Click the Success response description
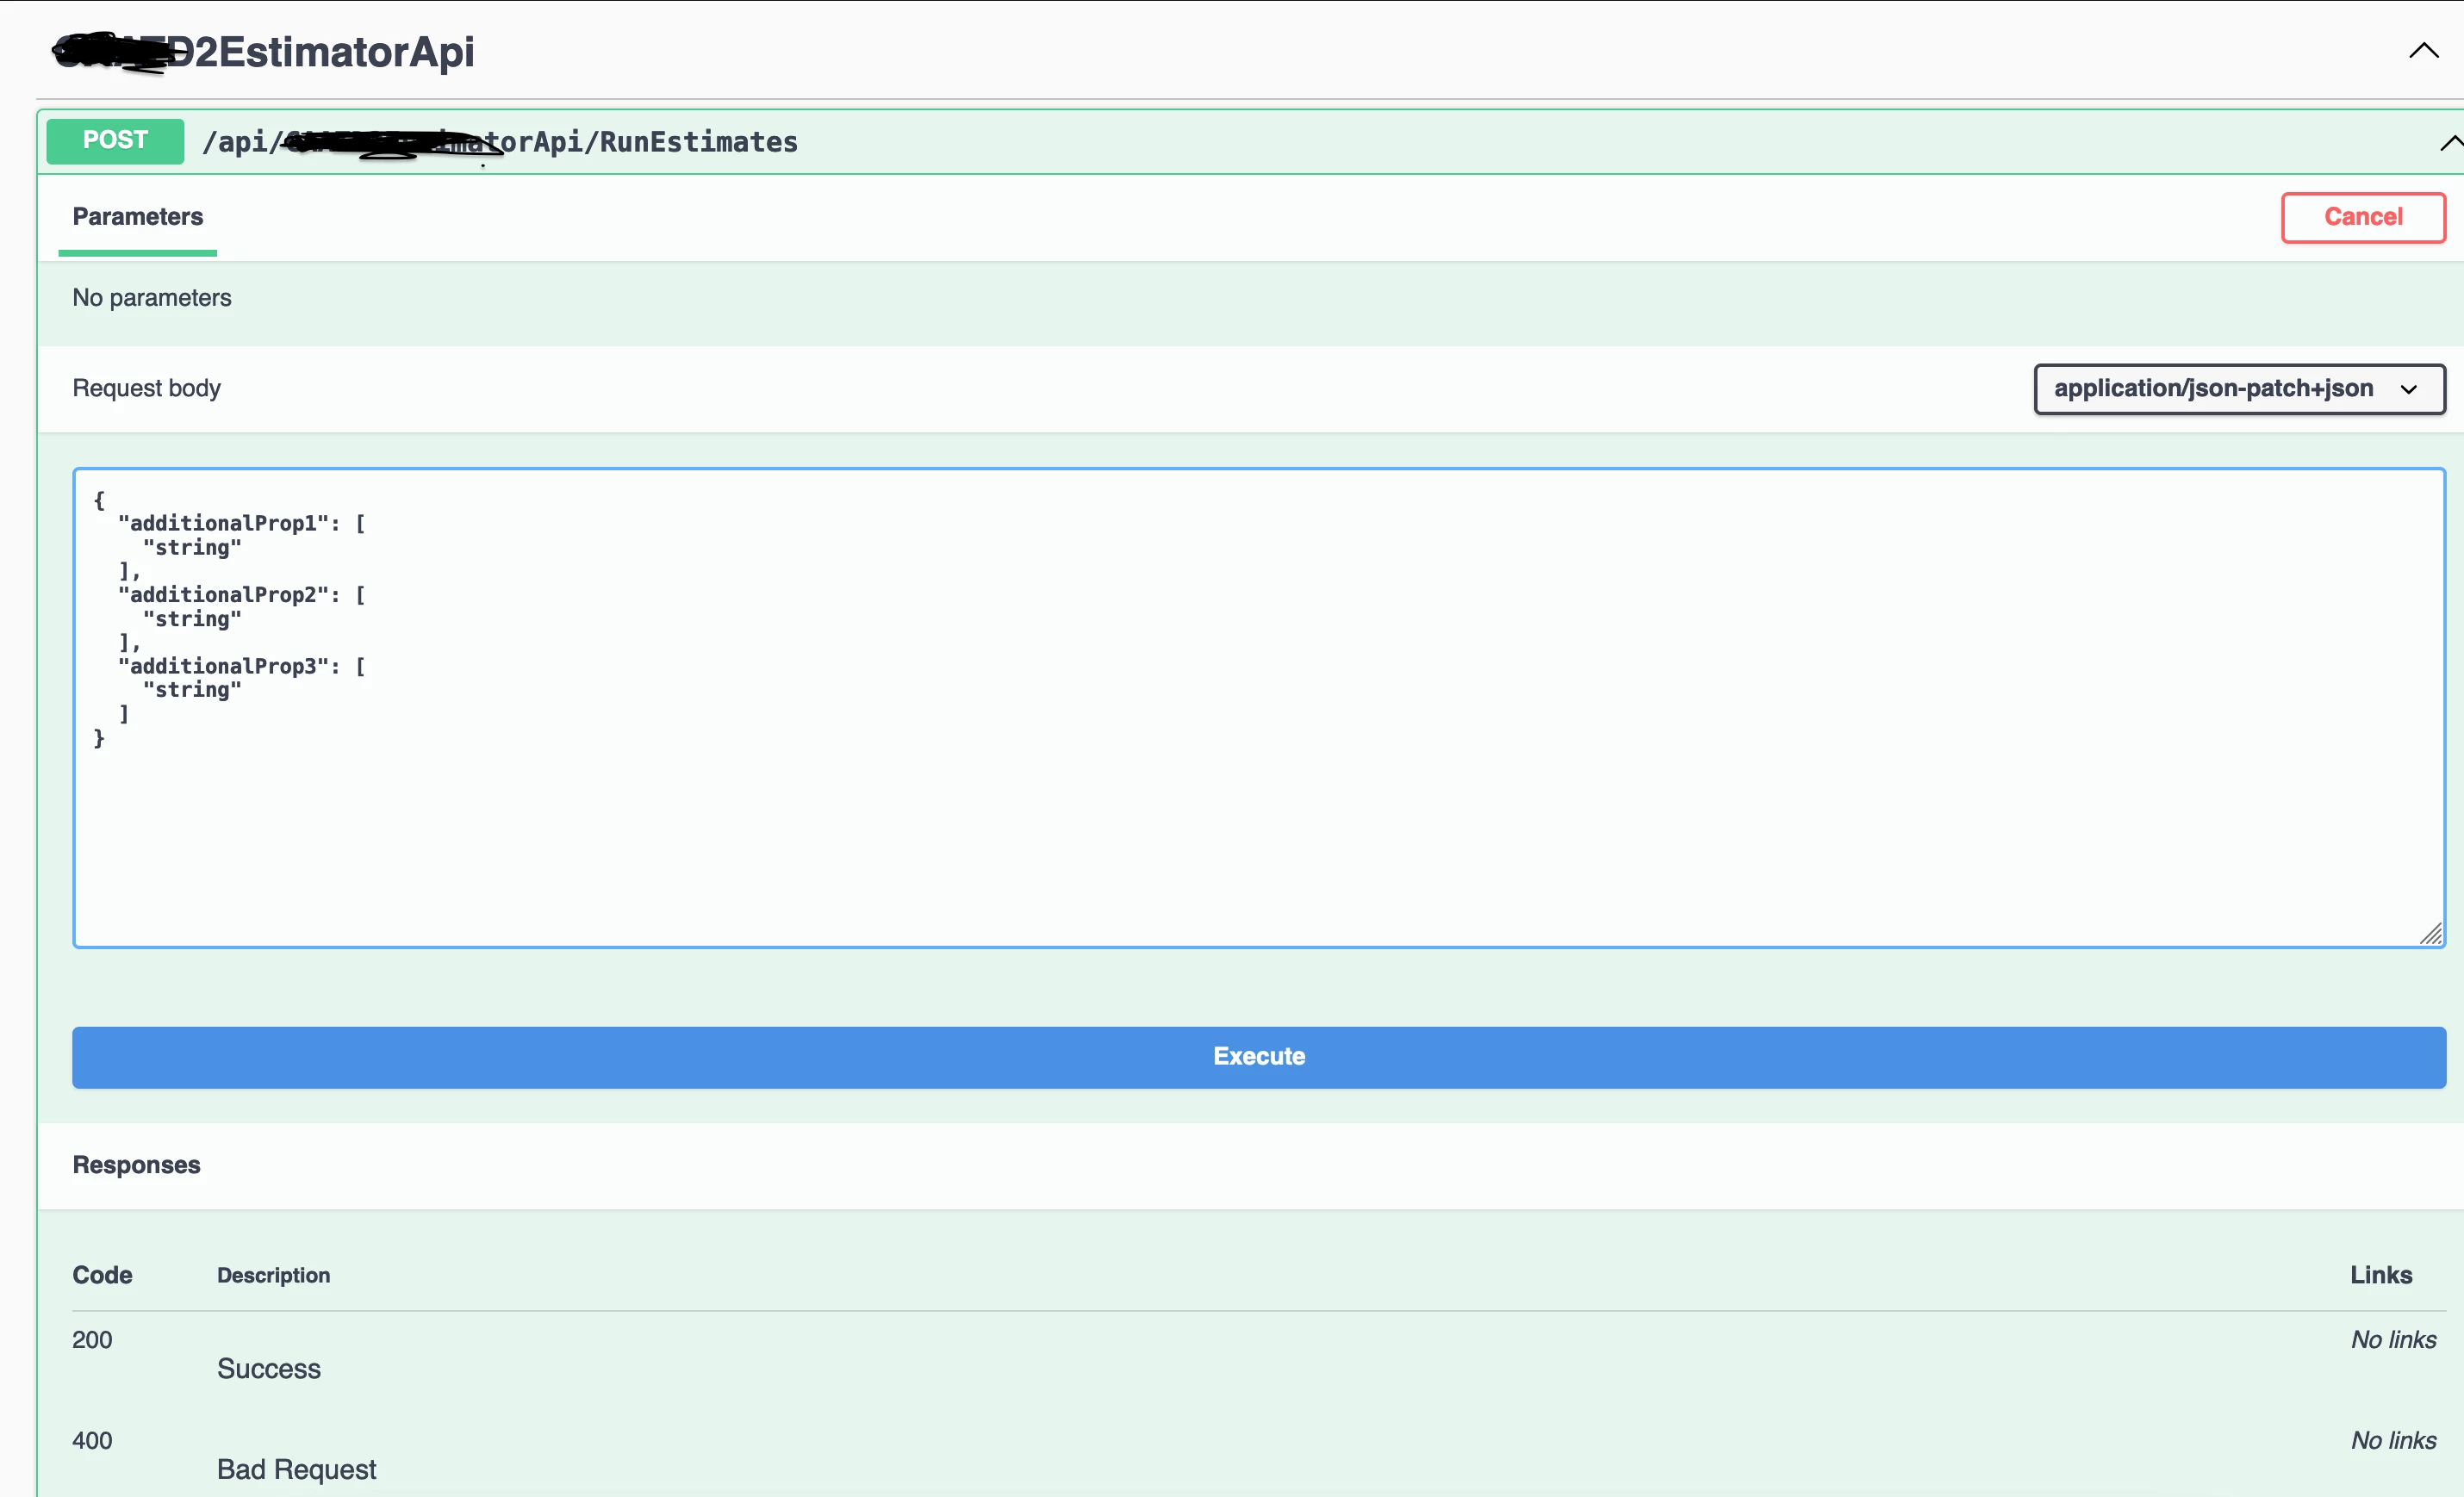This screenshot has width=2464, height=1497. point(269,1369)
